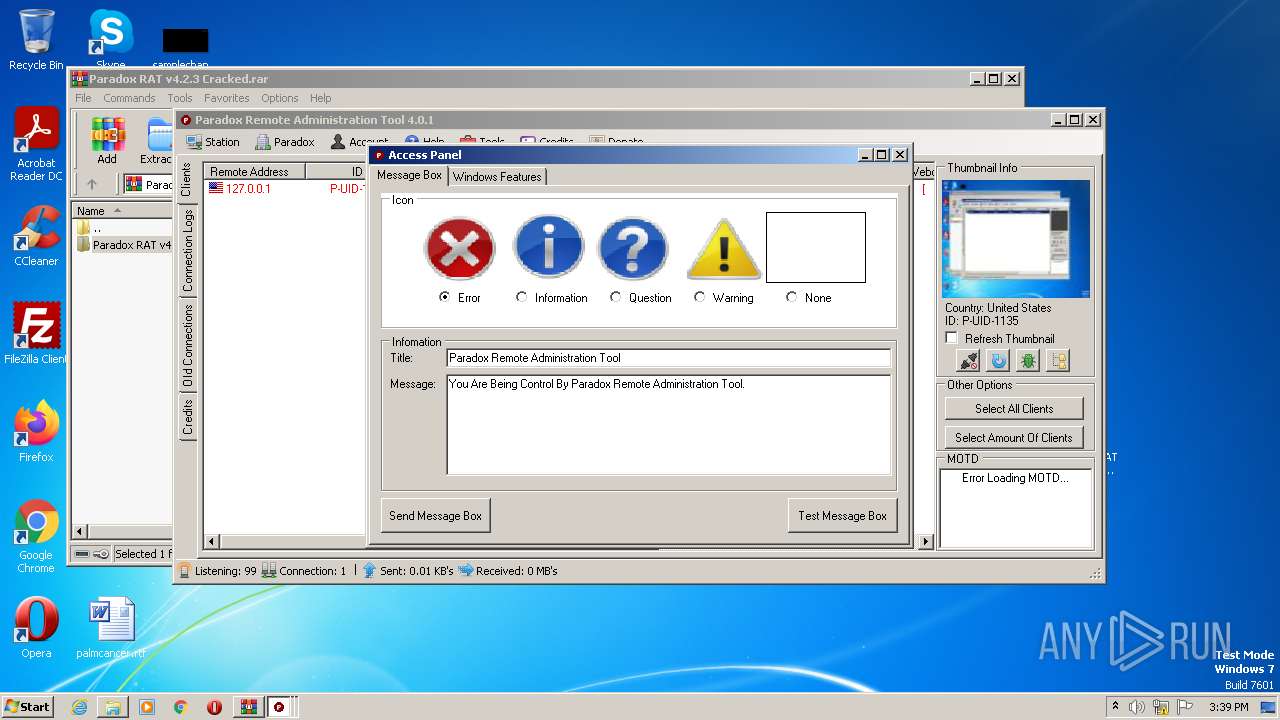
Task: Select the Paradox RAT v4 folder in WinRAR
Action: [x=123, y=245]
